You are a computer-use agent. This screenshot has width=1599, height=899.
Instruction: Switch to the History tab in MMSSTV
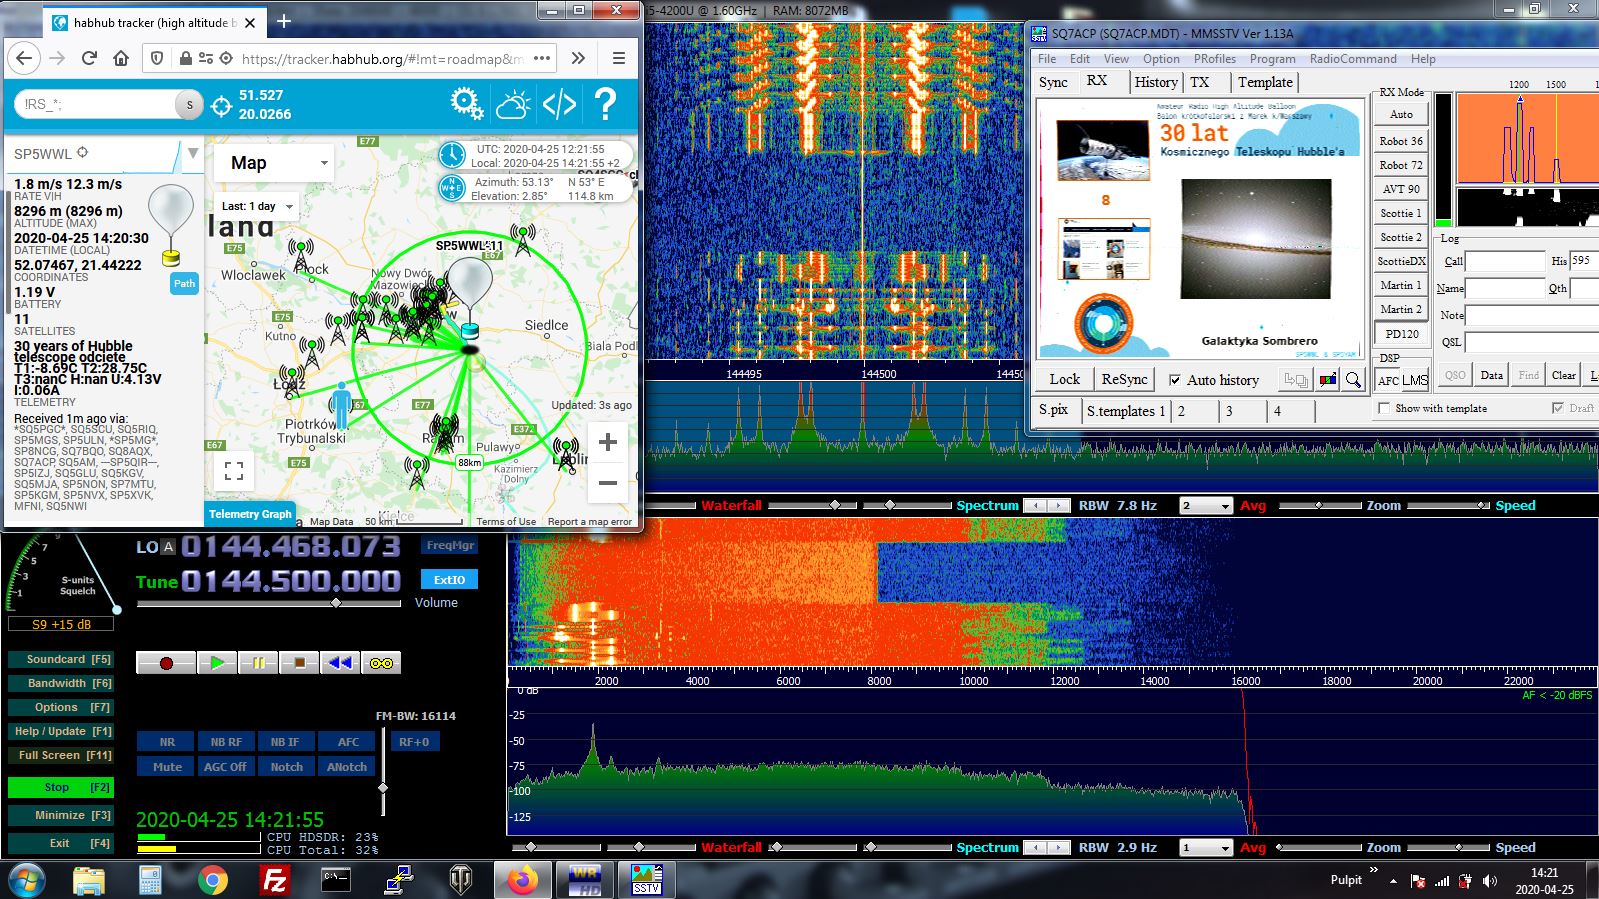coord(1155,82)
